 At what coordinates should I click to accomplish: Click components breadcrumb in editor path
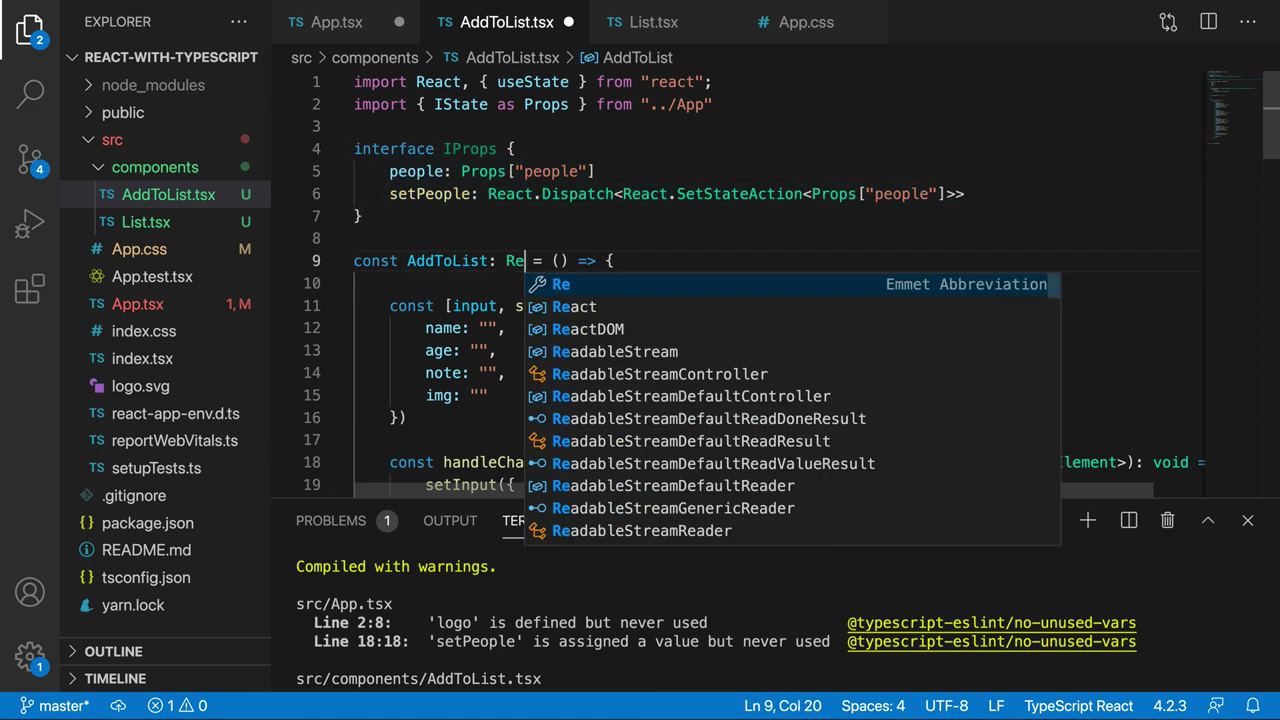[x=375, y=58]
